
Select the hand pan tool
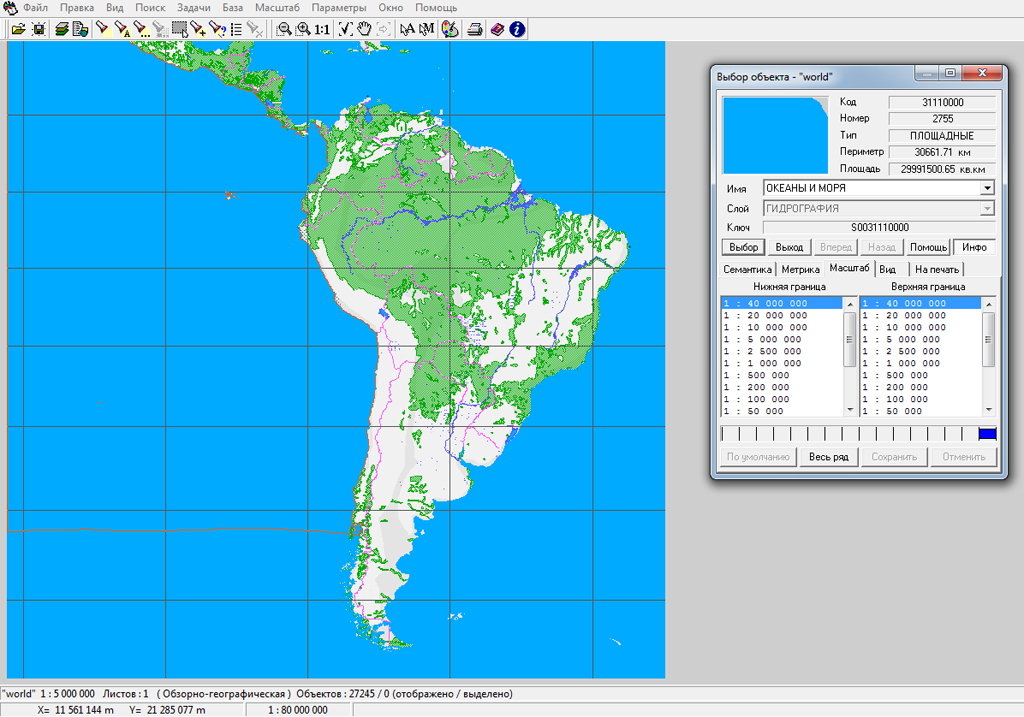point(364,29)
